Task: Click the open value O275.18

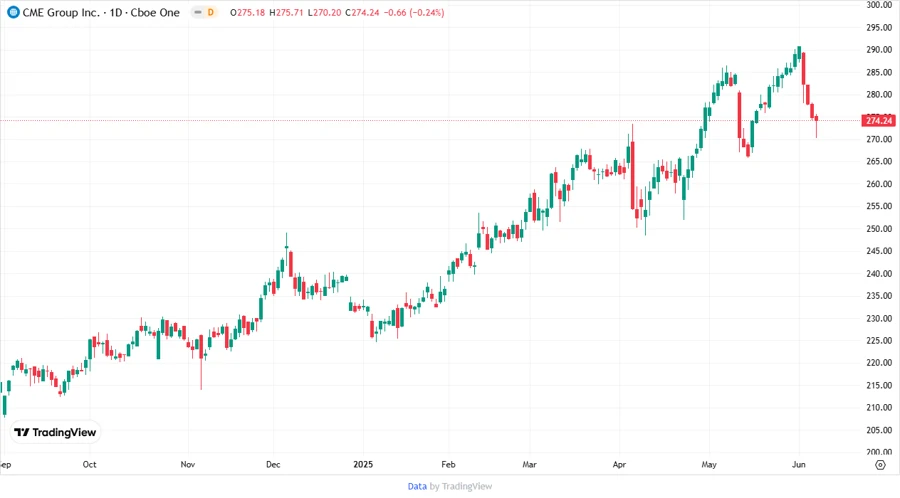Action: click(x=247, y=12)
